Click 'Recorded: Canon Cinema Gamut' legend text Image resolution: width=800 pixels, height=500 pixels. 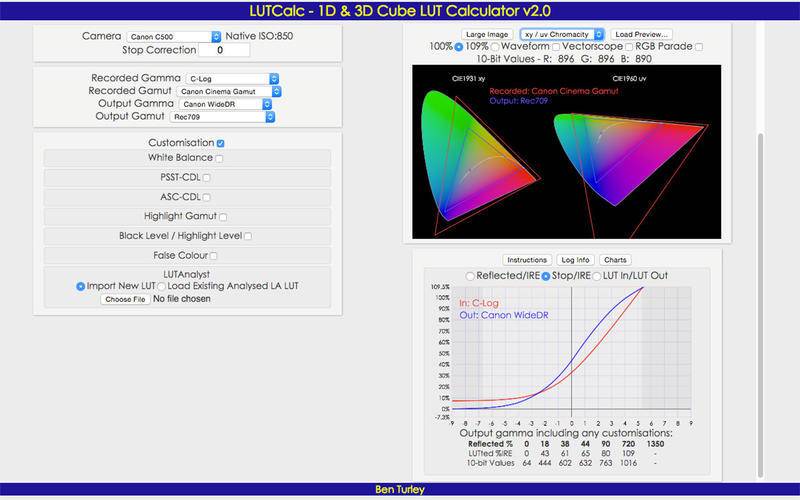coord(554,91)
